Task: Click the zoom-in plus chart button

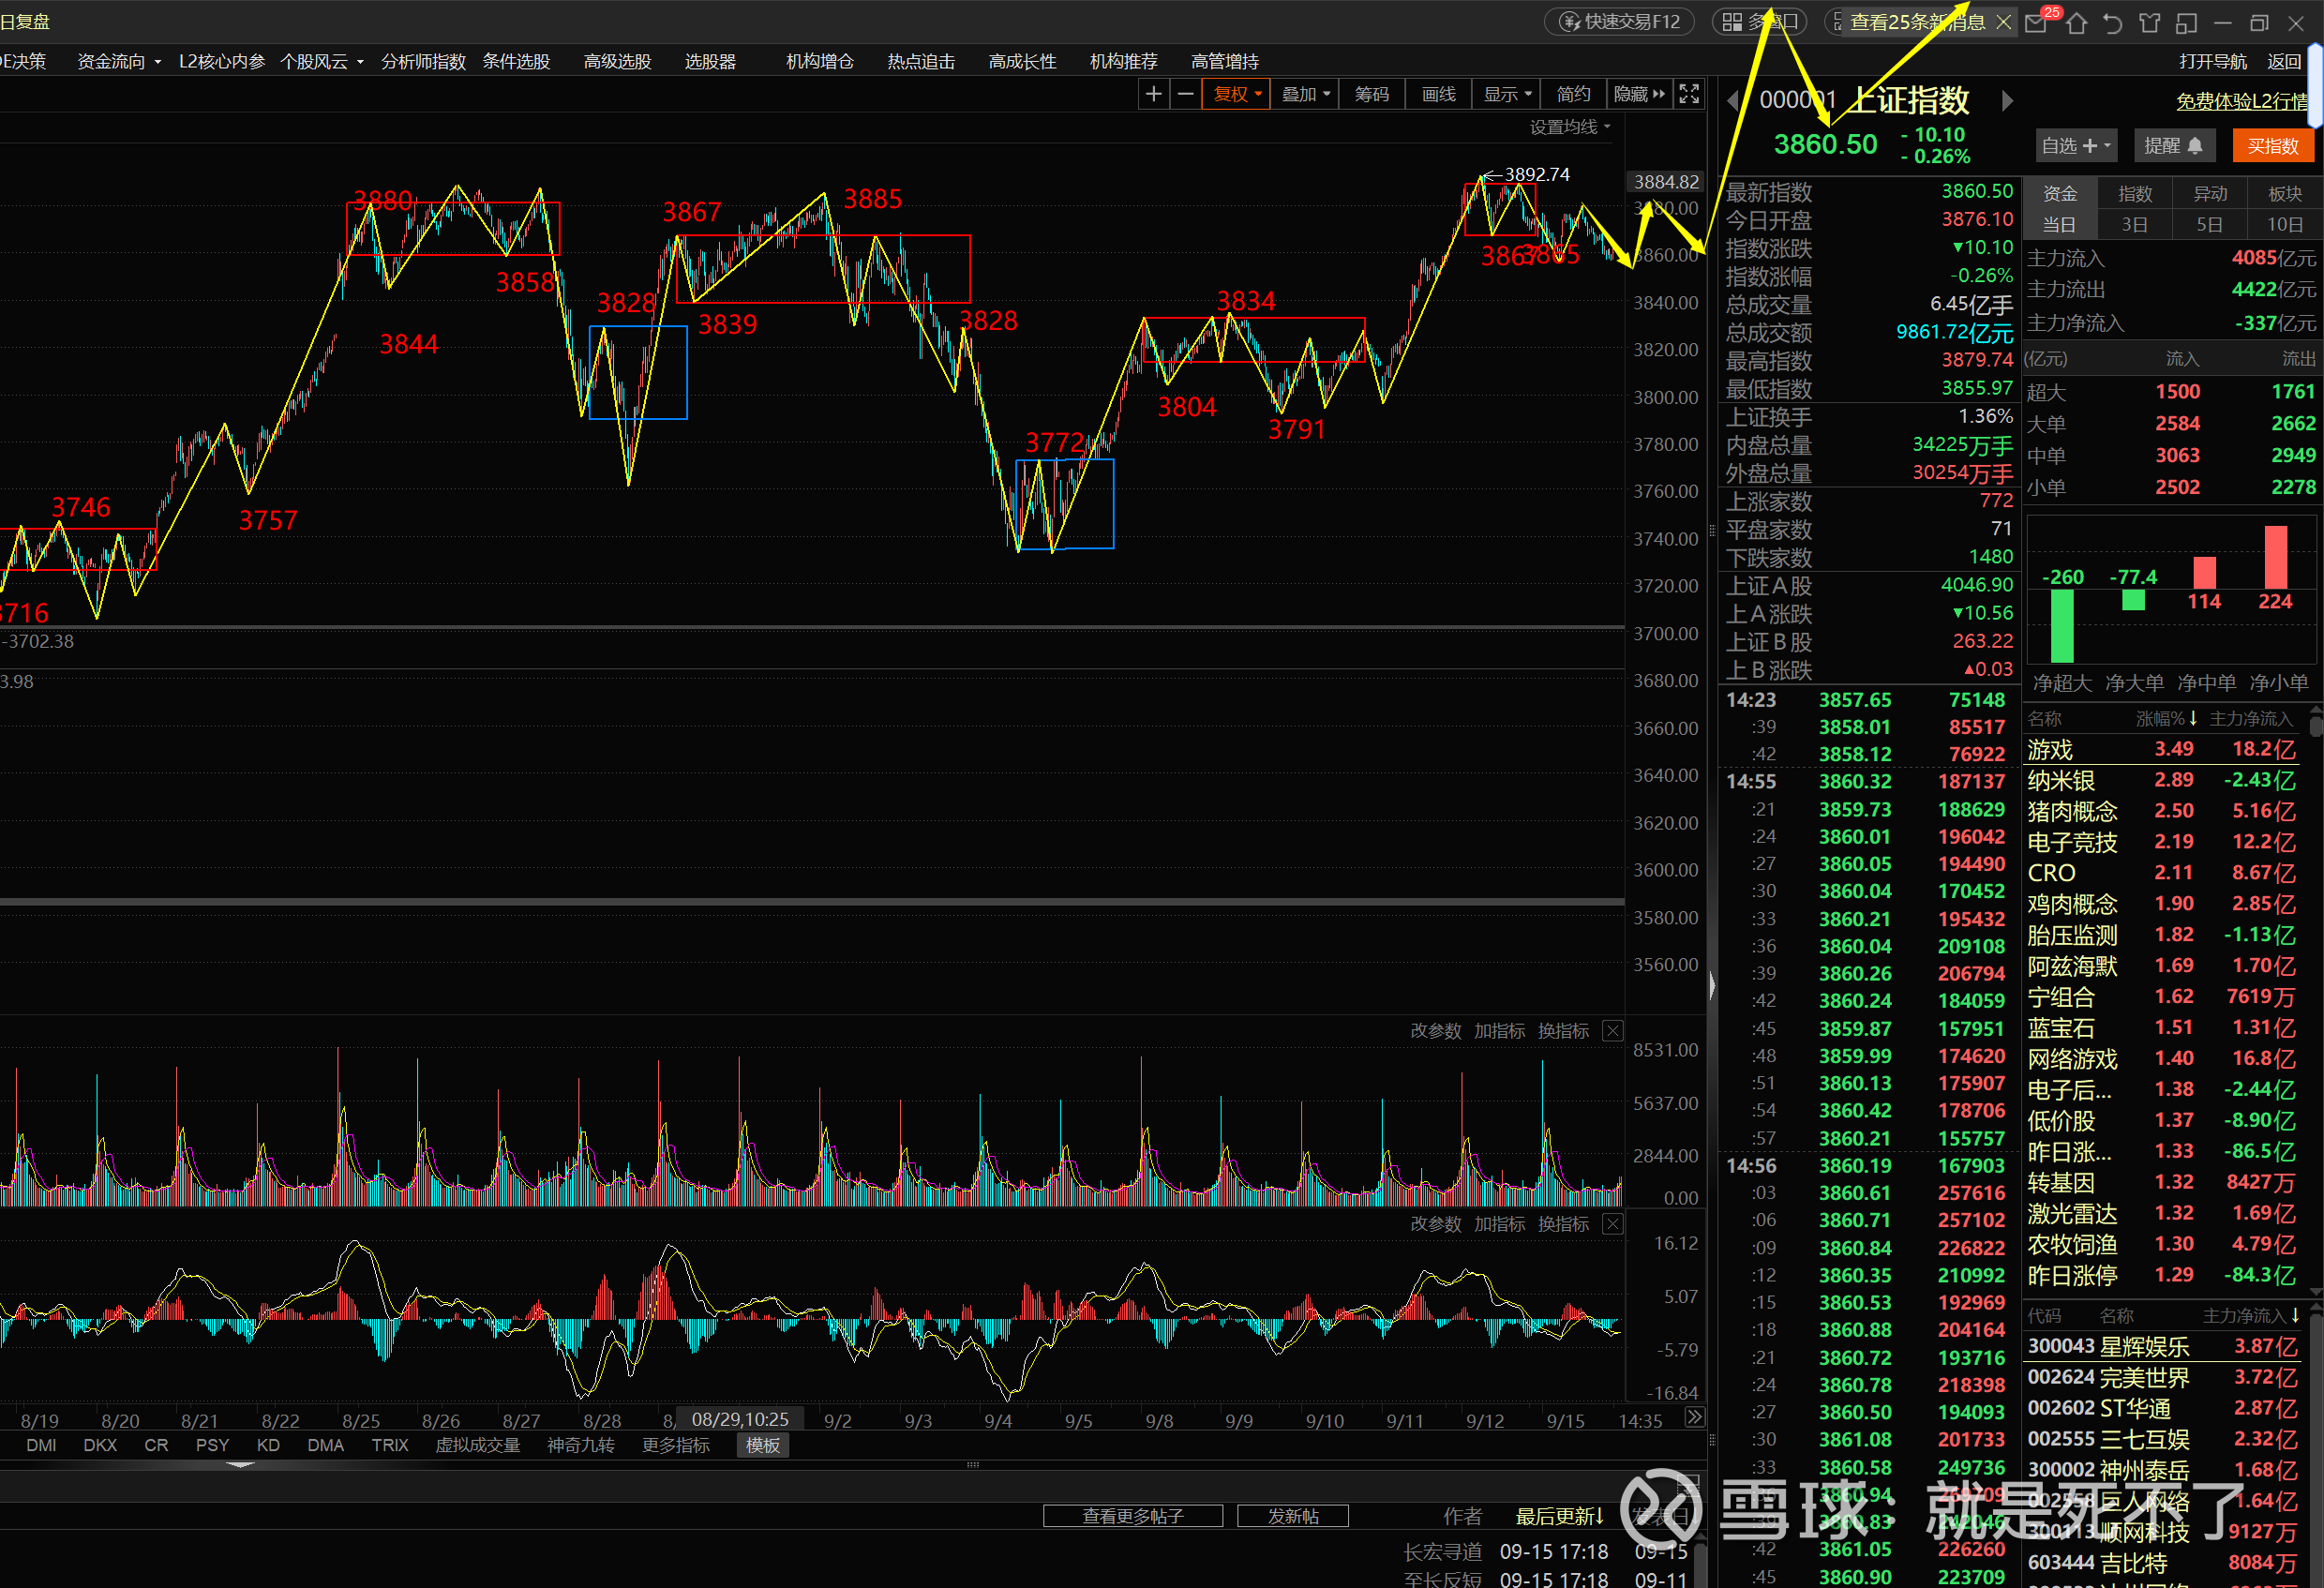Action: pos(1153,94)
